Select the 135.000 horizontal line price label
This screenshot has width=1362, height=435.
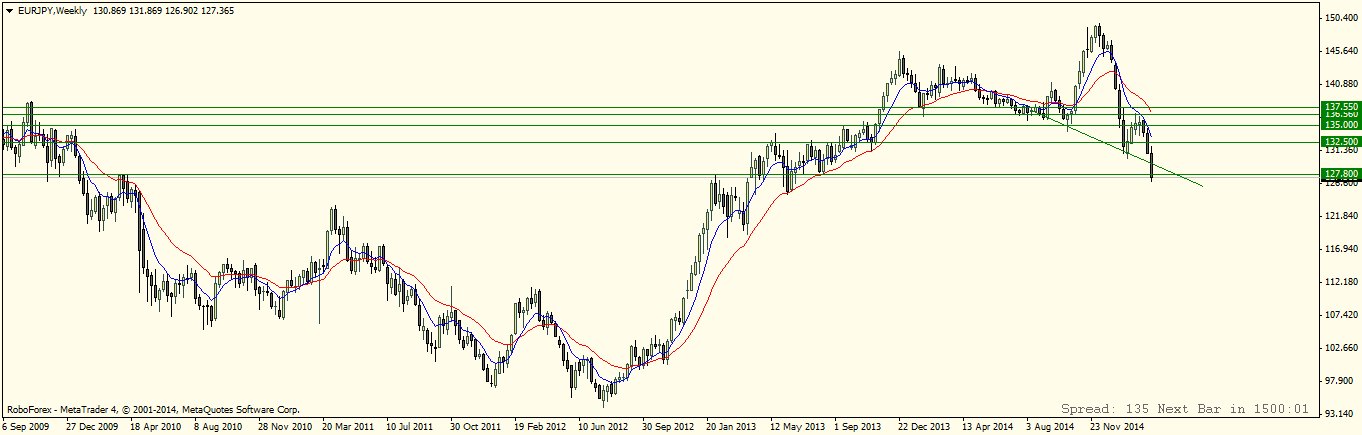pyautogui.click(x=1341, y=125)
